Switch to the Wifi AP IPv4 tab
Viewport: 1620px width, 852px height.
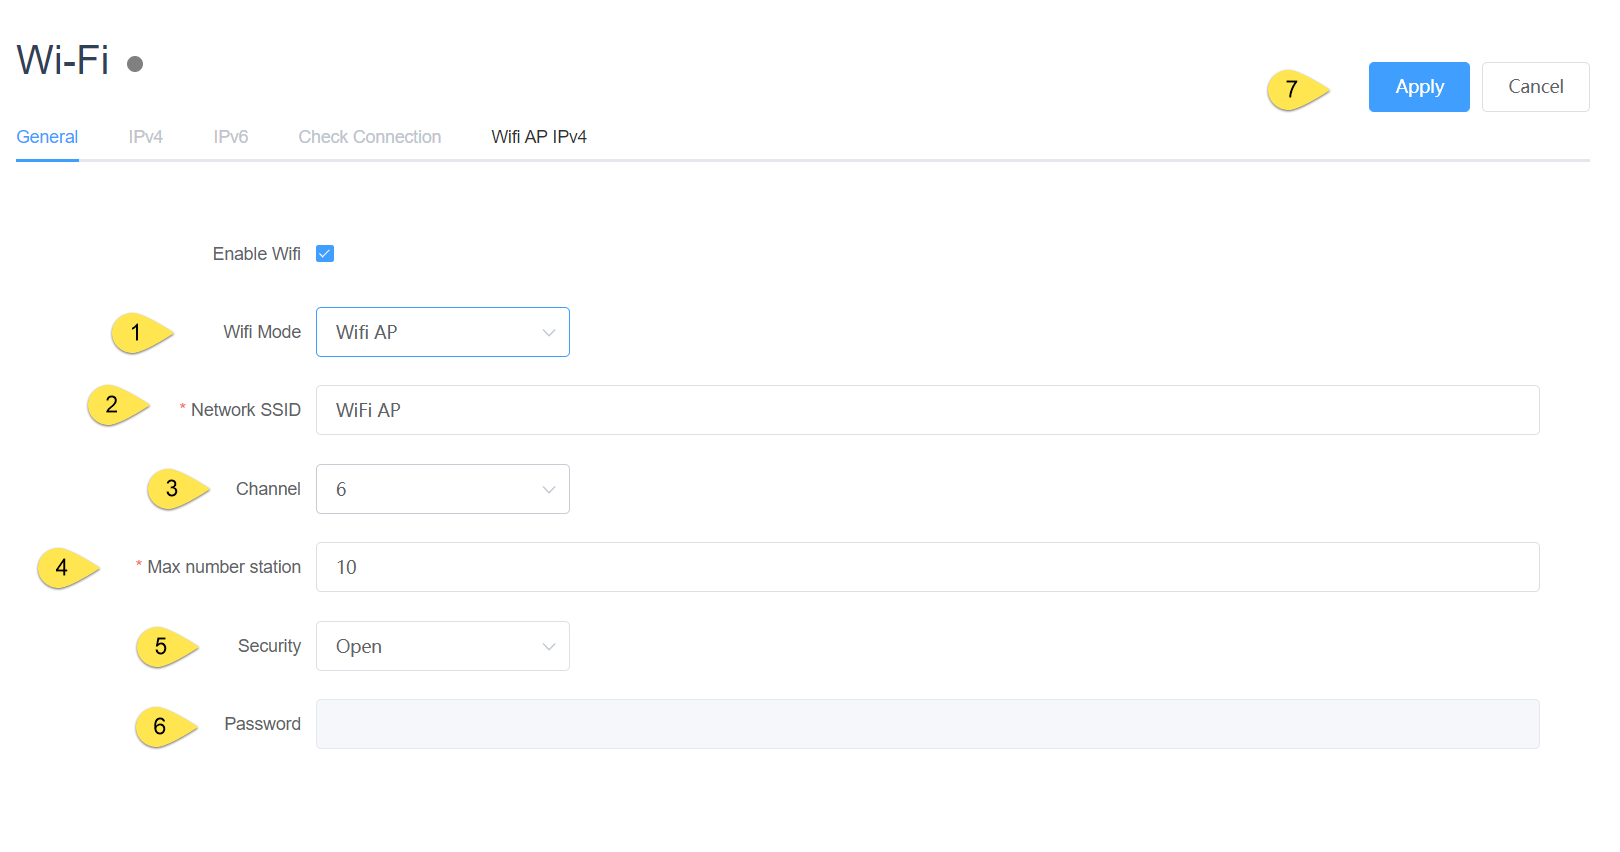[538, 137]
